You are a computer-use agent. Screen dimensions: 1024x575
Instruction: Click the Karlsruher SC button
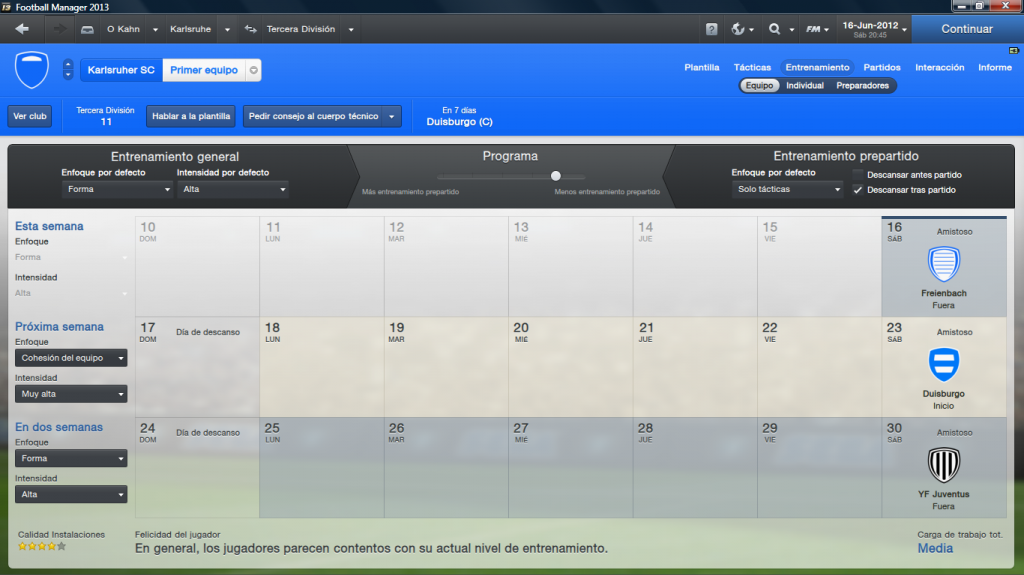(x=121, y=70)
